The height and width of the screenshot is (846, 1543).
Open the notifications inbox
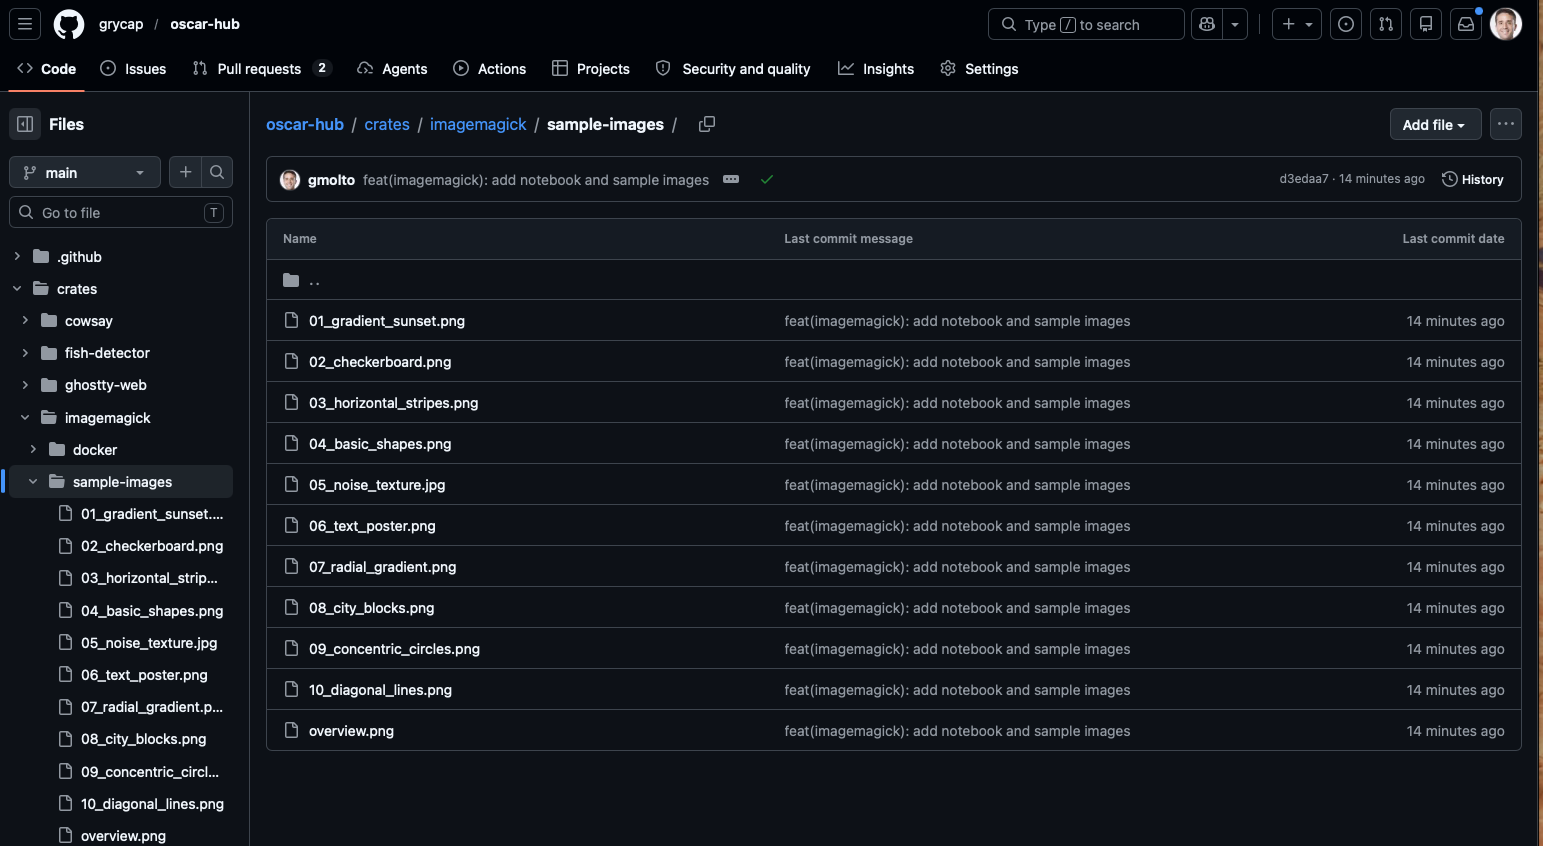pos(1465,24)
